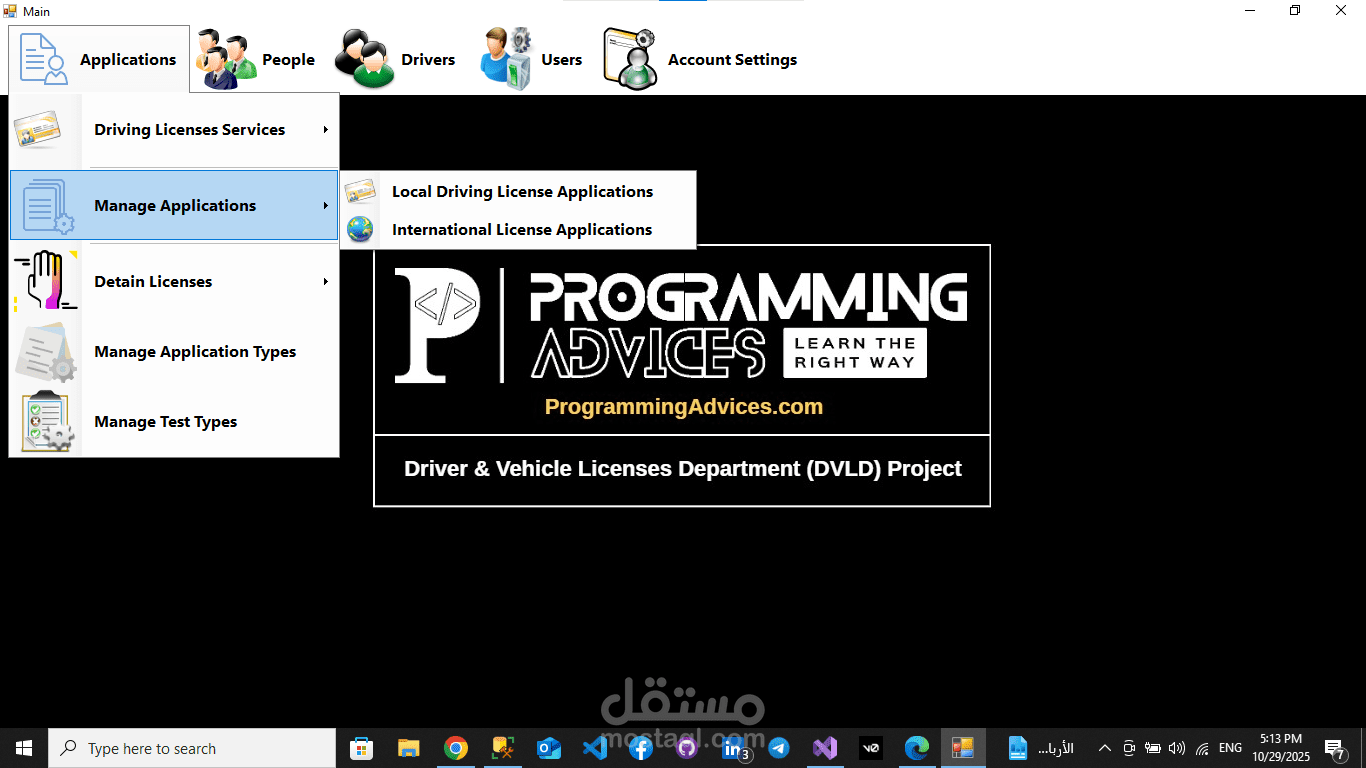Select Manage Applications menu item

click(x=174, y=205)
